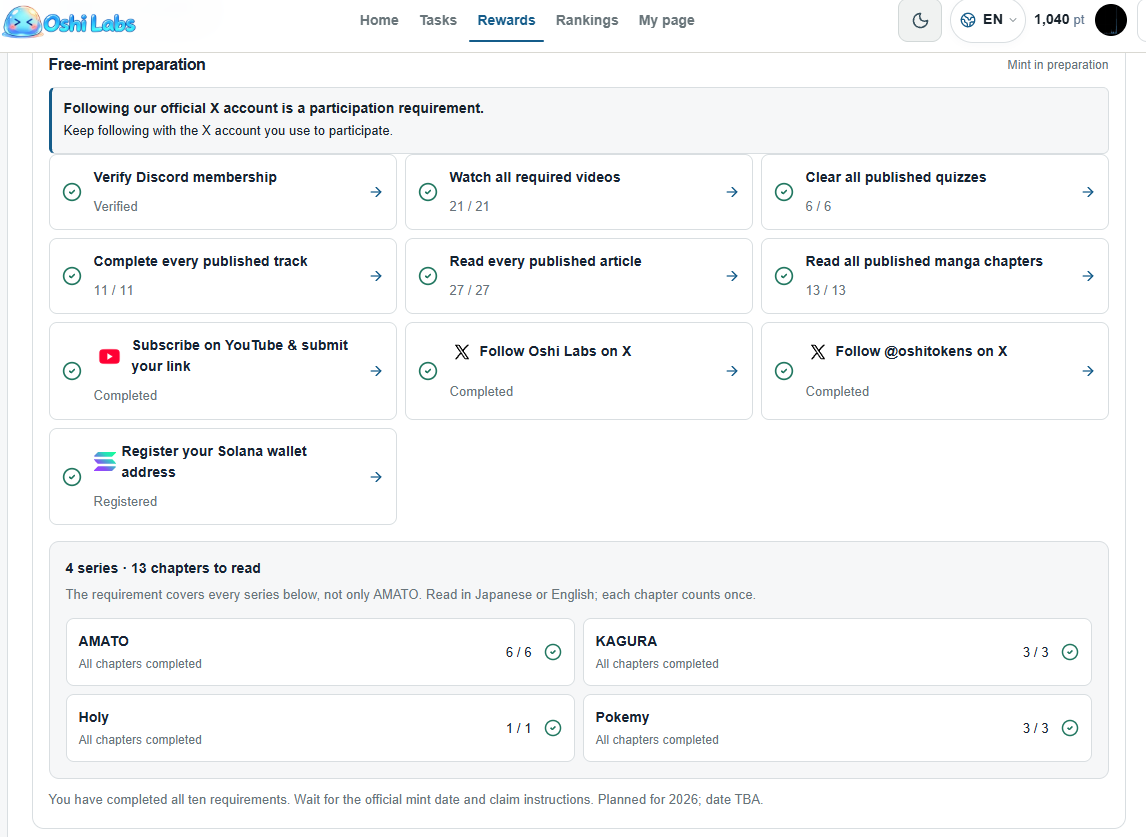The width and height of the screenshot is (1146, 837).
Task: Click the check icon on Verify Discord membership
Action: coord(72,192)
